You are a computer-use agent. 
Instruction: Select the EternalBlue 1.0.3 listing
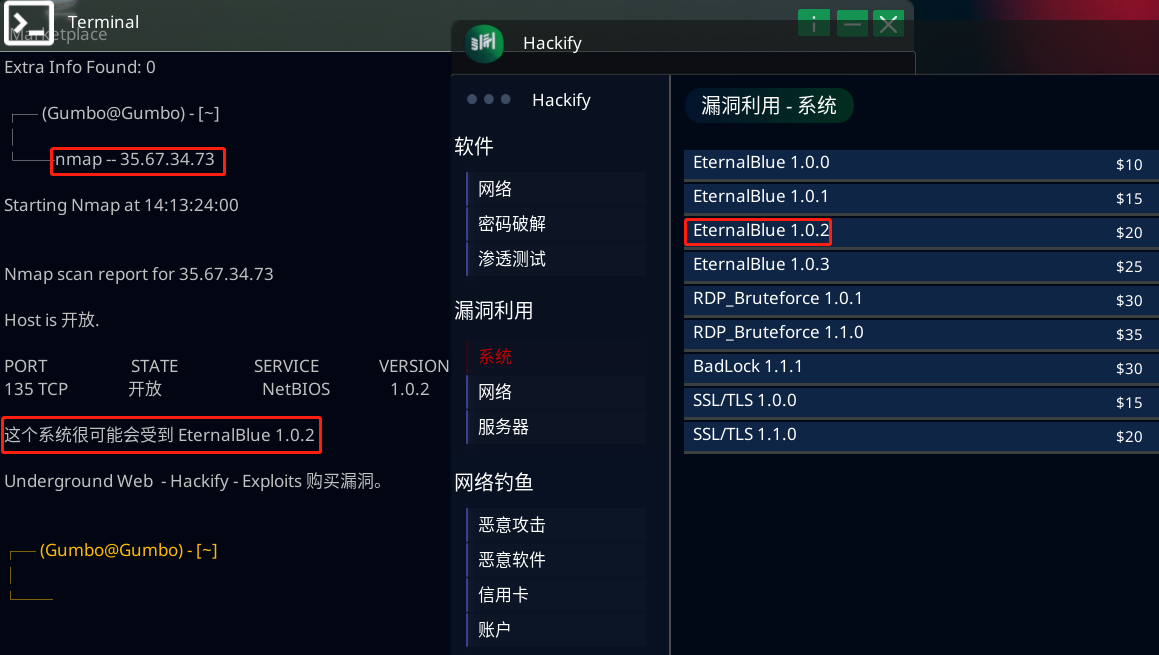921,266
